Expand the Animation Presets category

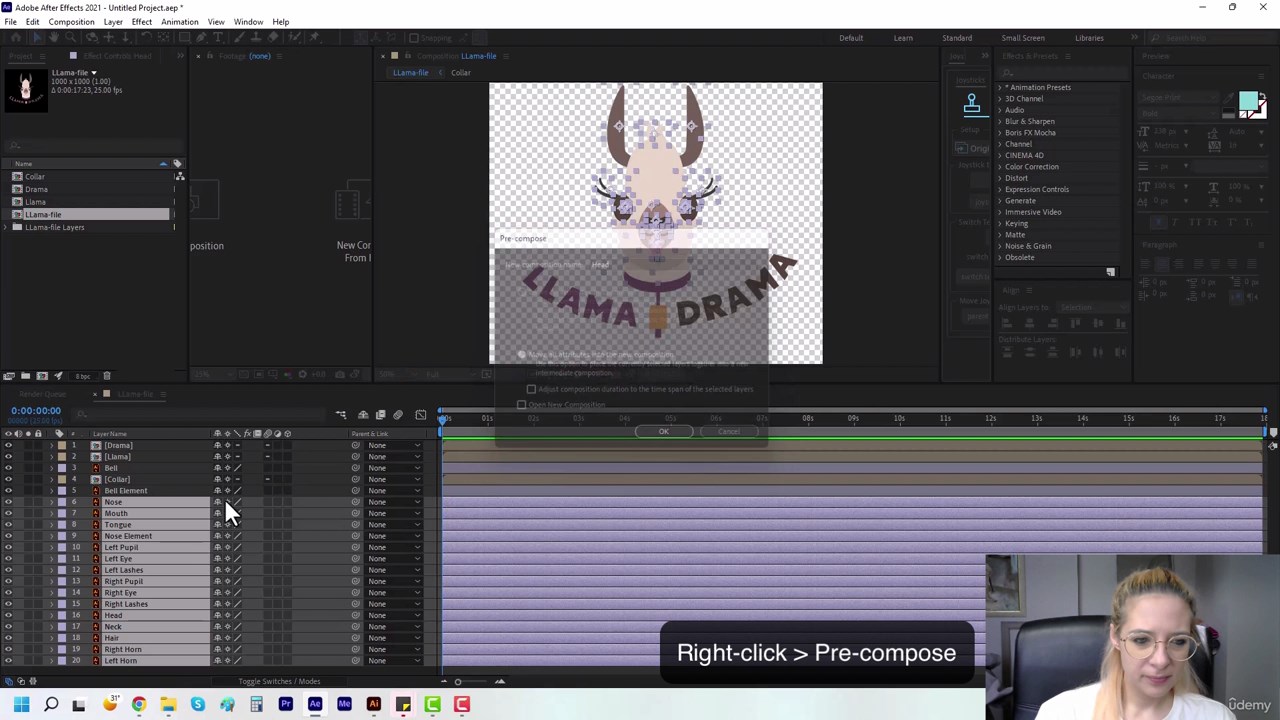(x=1000, y=87)
